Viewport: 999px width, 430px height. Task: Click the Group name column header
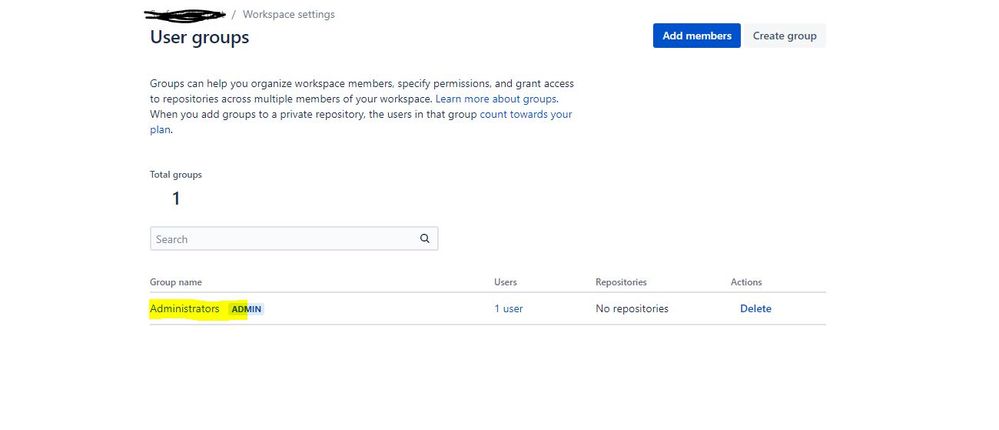click(176, 282)
